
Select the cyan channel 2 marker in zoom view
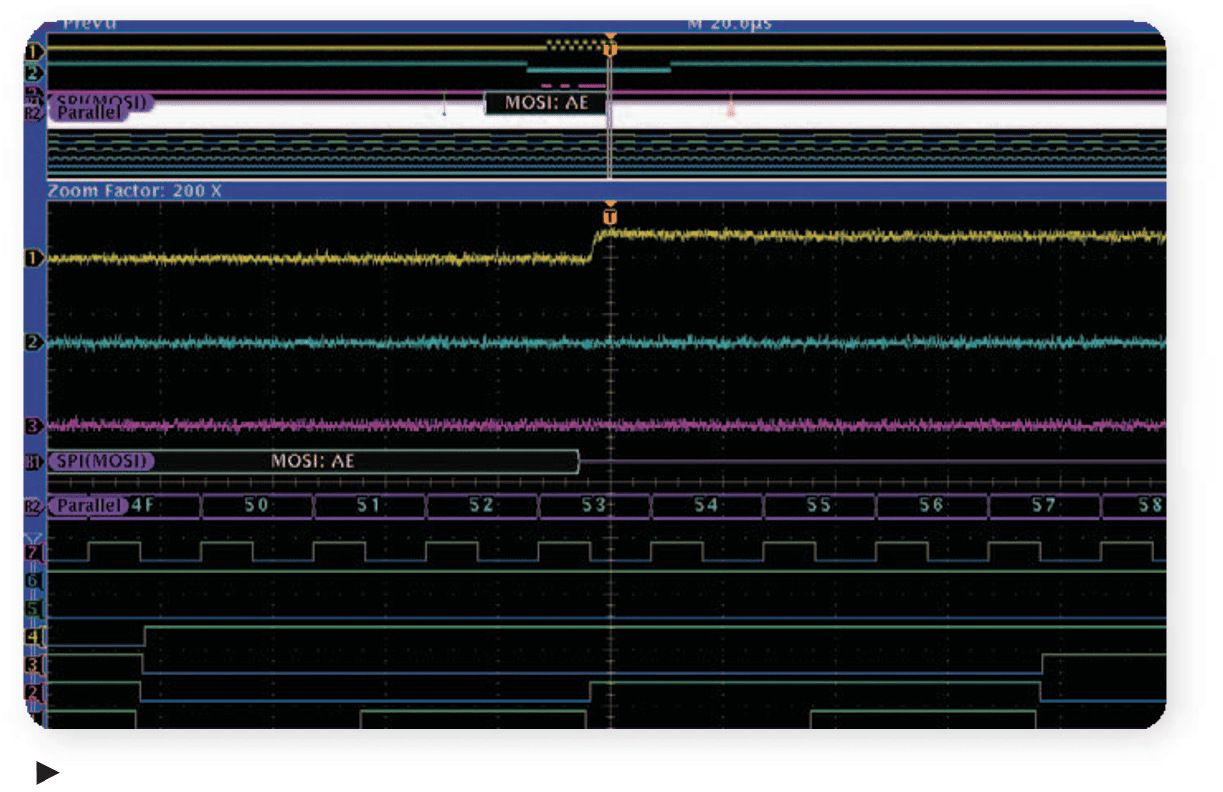pyautogui.click(x=35, y=343)
